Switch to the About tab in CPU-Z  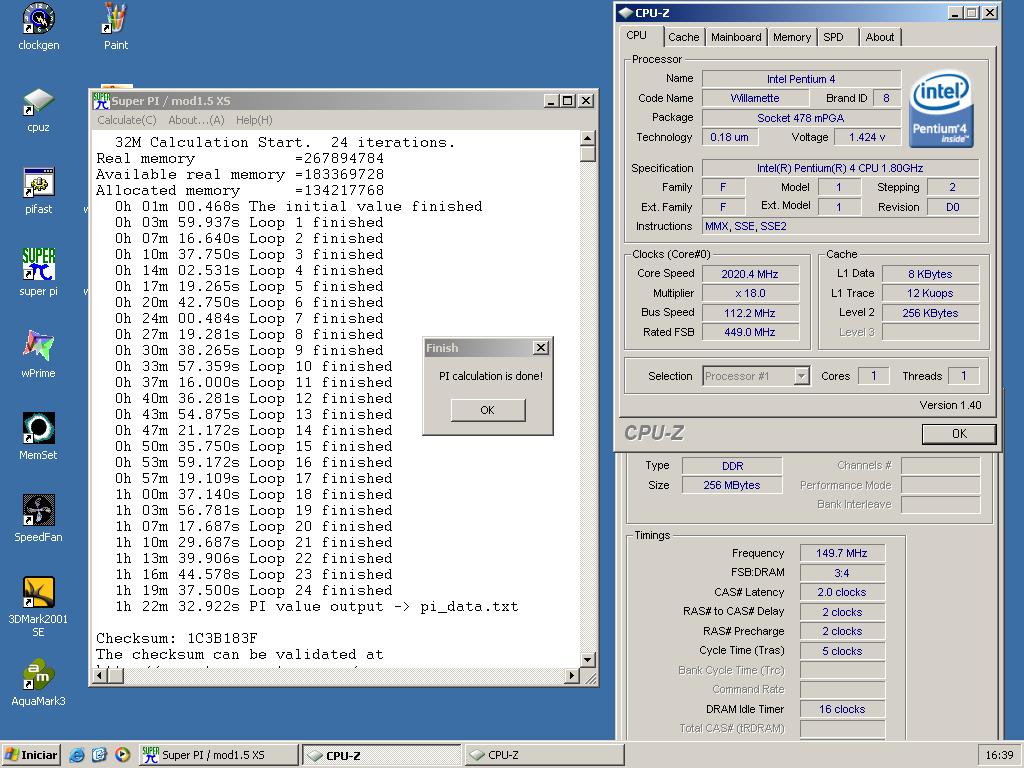point(880,37)
